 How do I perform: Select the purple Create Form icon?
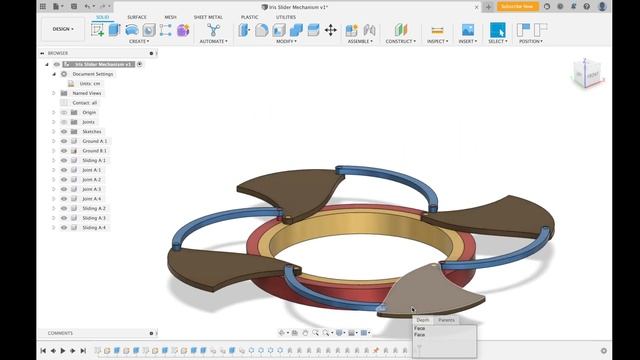click(x=183, y=30)
